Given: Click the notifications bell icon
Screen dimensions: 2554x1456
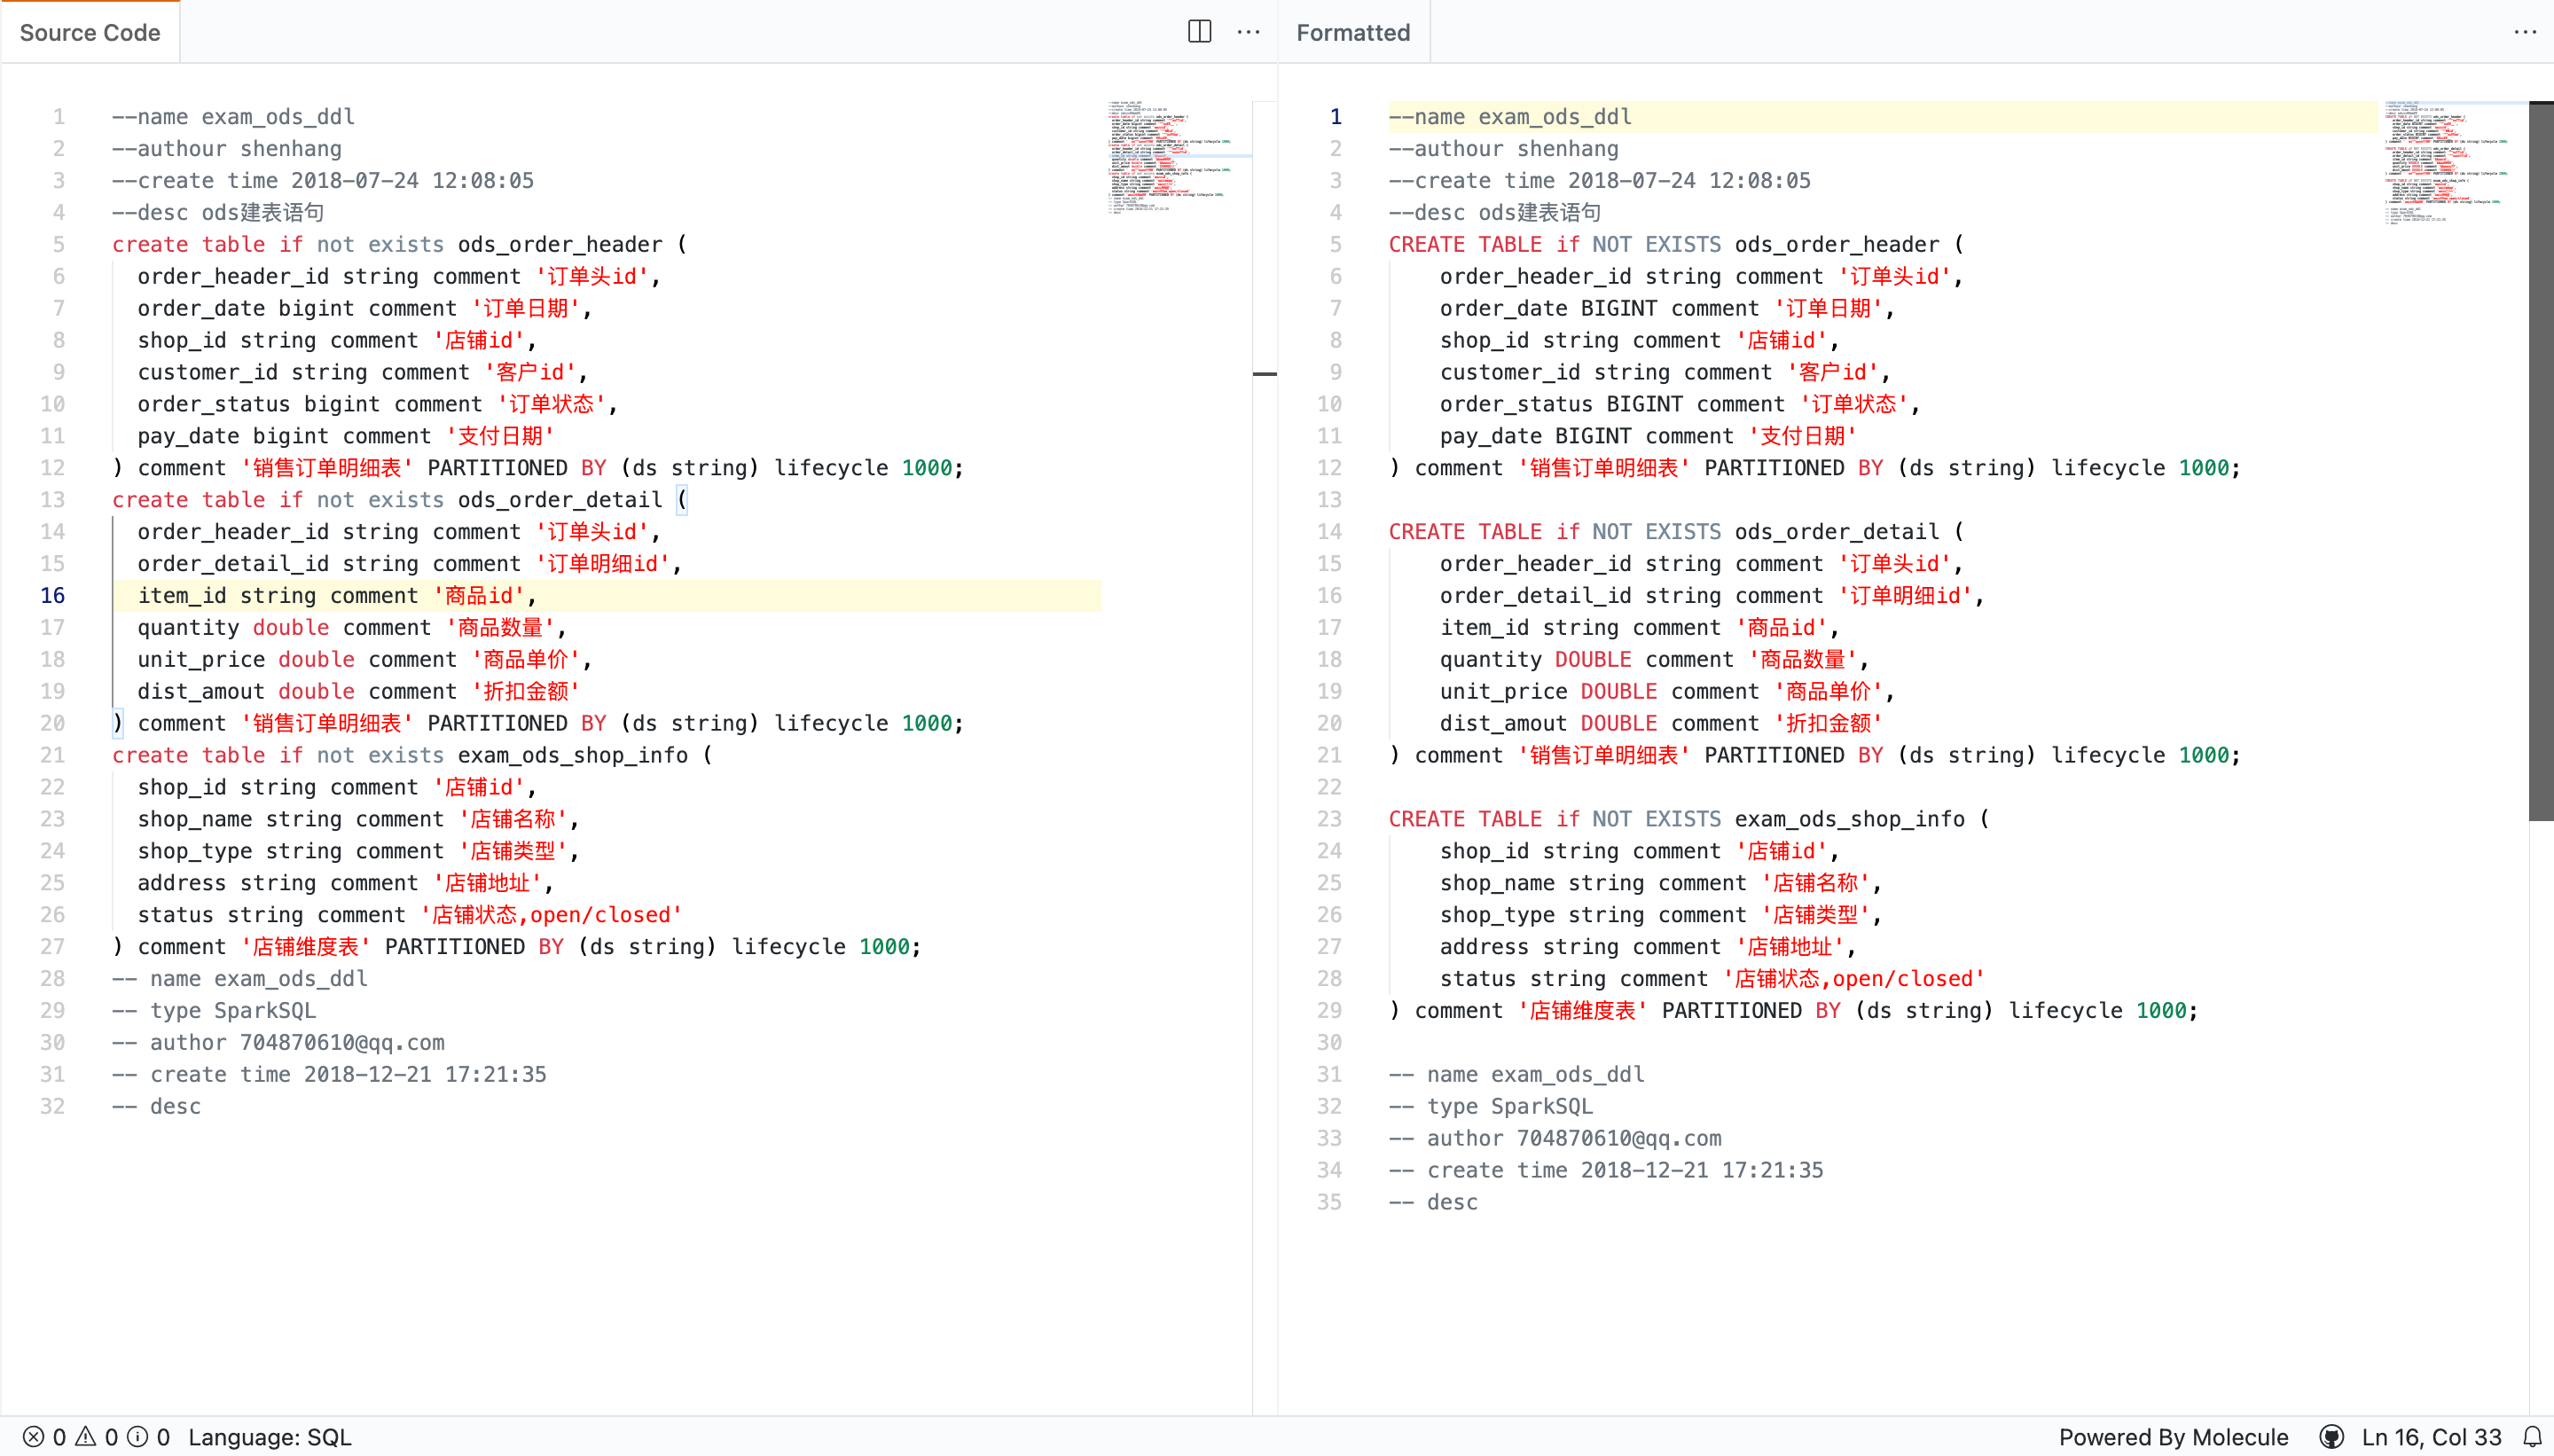Looking at the screenshot, I should pyautogui.click(x=2532, y=1437).
